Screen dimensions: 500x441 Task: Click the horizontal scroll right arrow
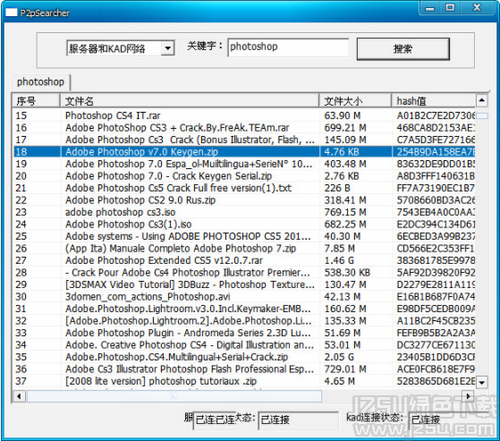coord(468,396)
